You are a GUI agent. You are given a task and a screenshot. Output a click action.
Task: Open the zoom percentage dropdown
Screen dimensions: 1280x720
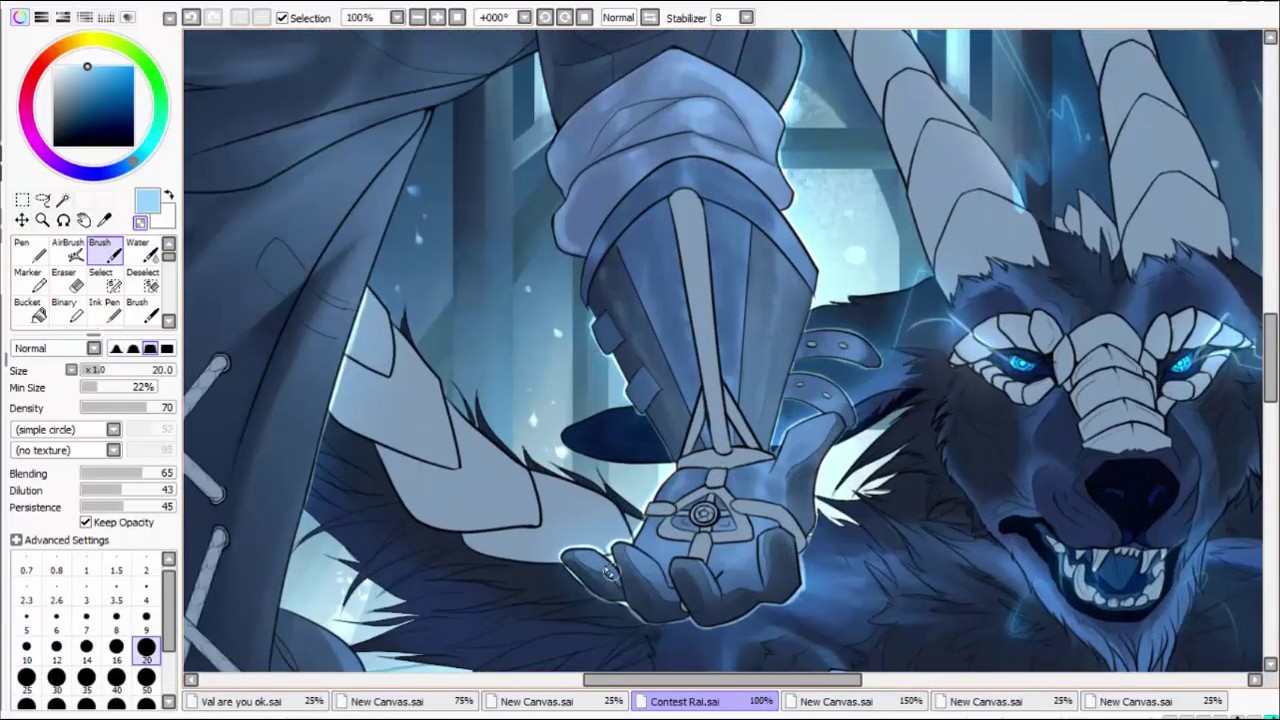397,17
